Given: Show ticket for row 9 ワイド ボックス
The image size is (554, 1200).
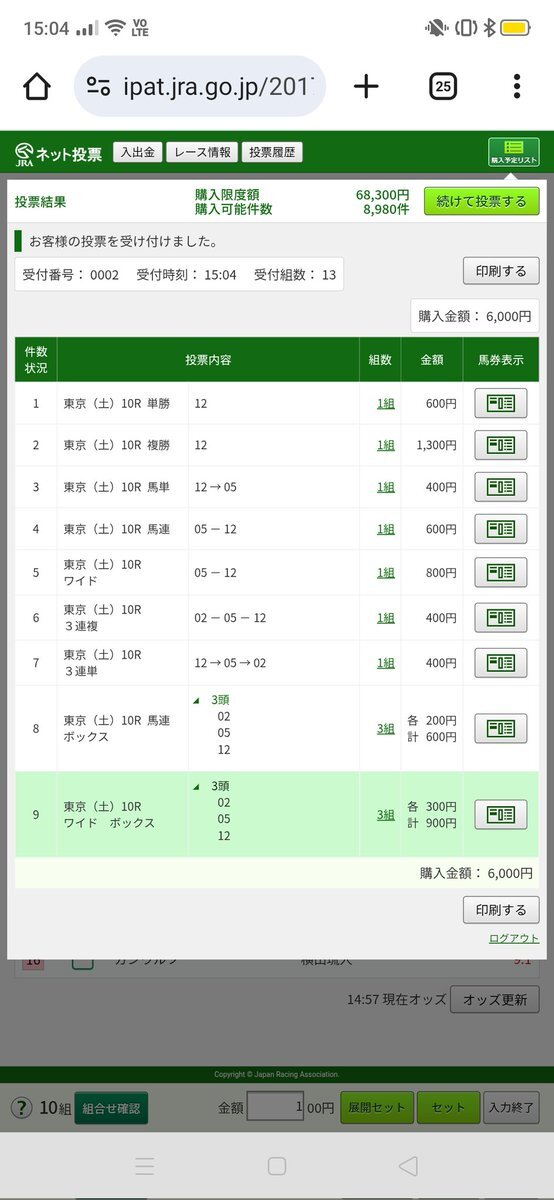Looking at the screenshot, I should pos(500,814).
